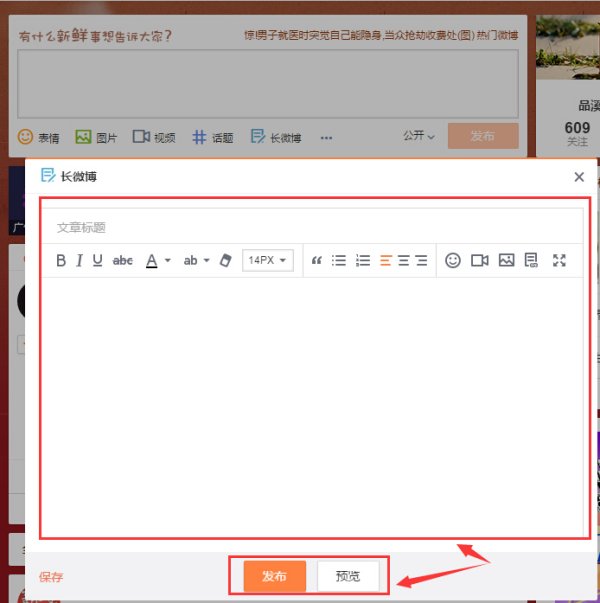
Task: Click the 预览 preview button
Action: click(x=348, y=576)
